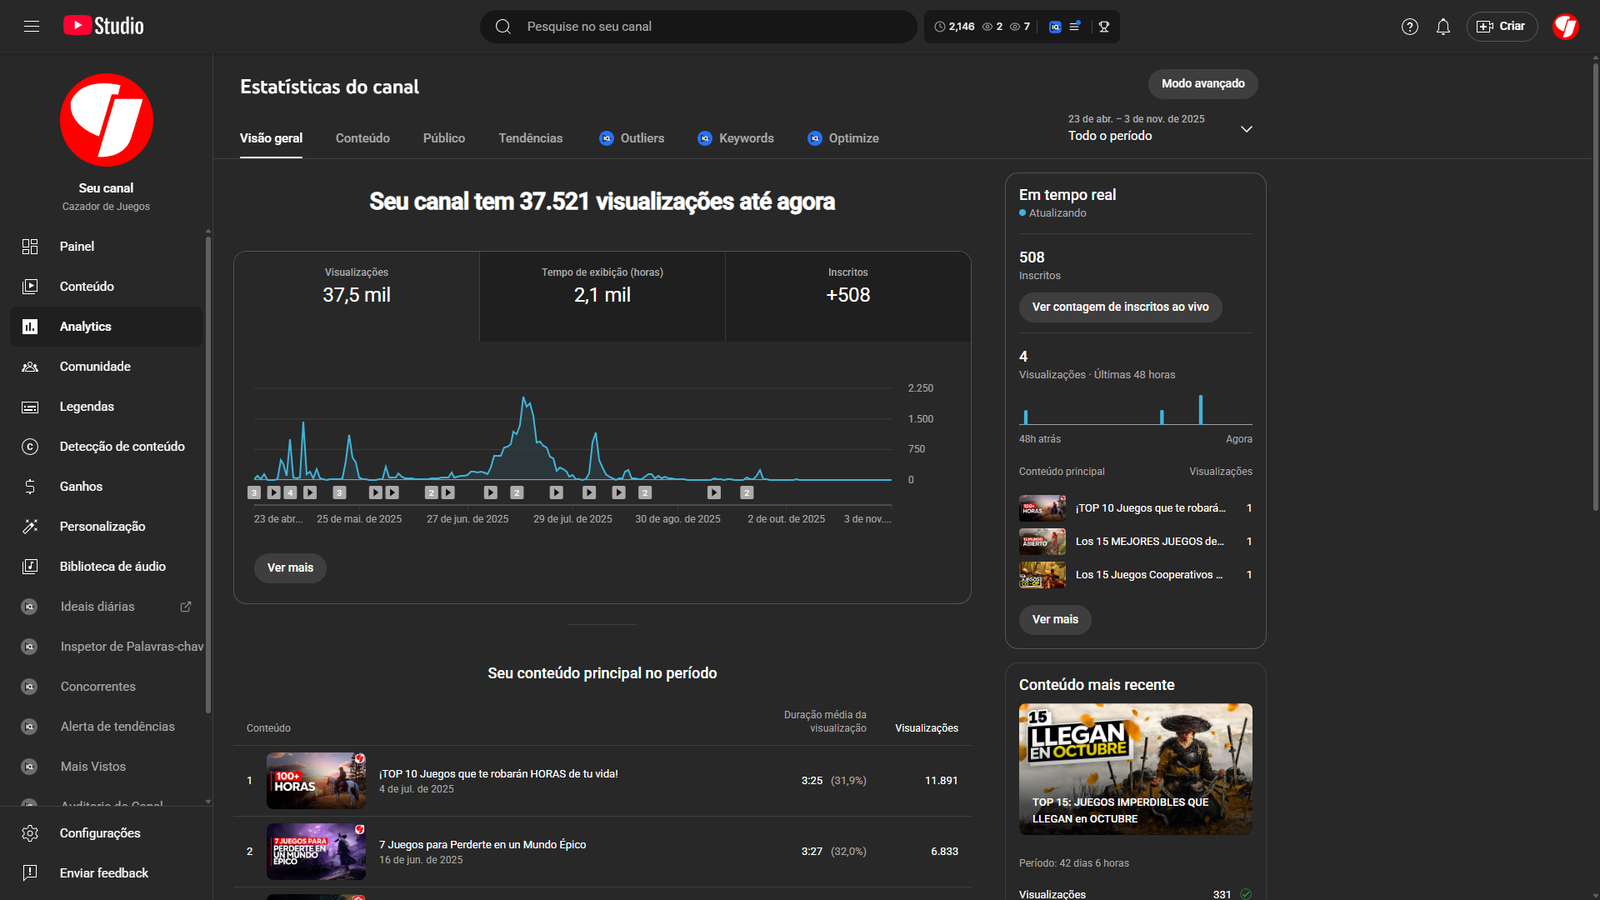Click the Configurações gear icon
This screenshot has height=900, width=1600.
[30, 833]
